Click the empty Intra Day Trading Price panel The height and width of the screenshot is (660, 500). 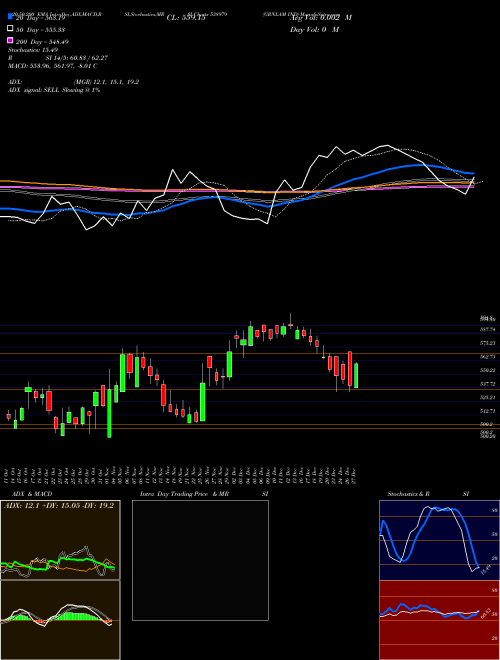click(x=200, y=560)
